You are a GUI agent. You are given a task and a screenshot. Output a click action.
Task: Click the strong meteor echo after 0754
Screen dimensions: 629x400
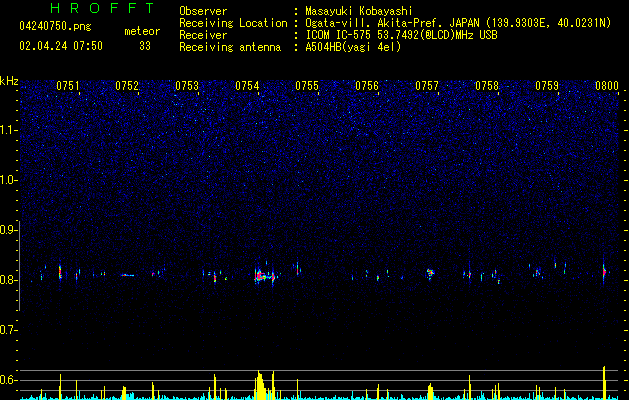(264, 276)
